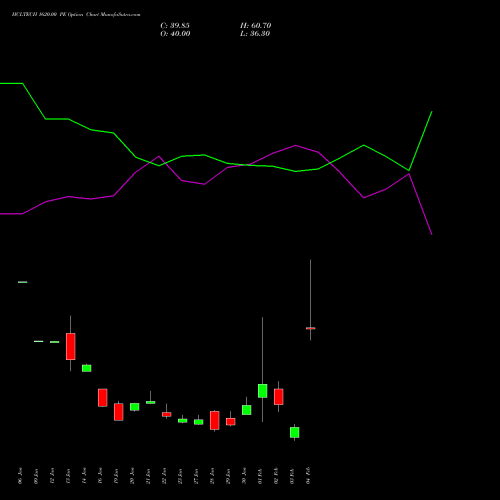This screenshot has height=500, width=500.
Task: Click the green candlestick above 14 Jan
Action: click(87, 368)
